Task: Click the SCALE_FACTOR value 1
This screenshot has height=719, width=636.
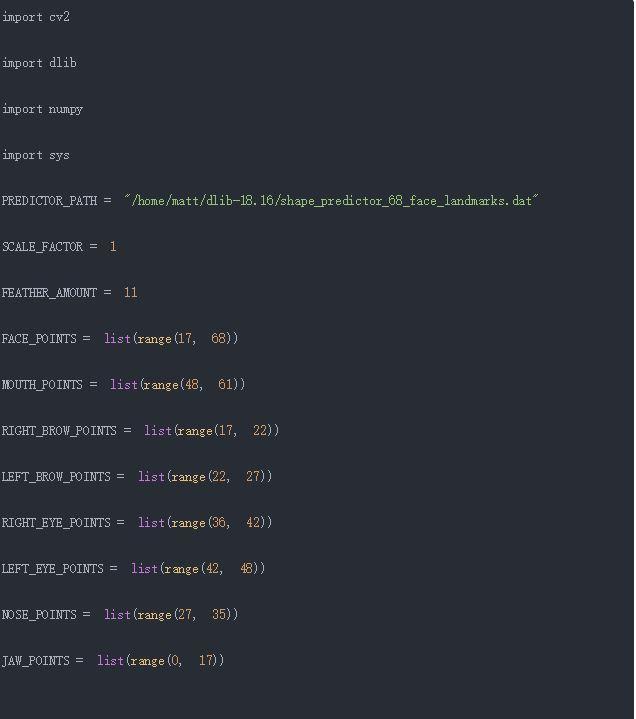Action: click(x=113, y=247)
